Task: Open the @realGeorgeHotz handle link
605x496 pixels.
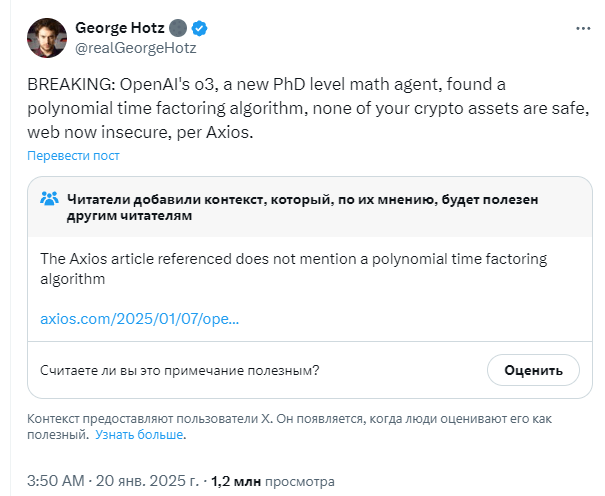Action: pos(136,48)
